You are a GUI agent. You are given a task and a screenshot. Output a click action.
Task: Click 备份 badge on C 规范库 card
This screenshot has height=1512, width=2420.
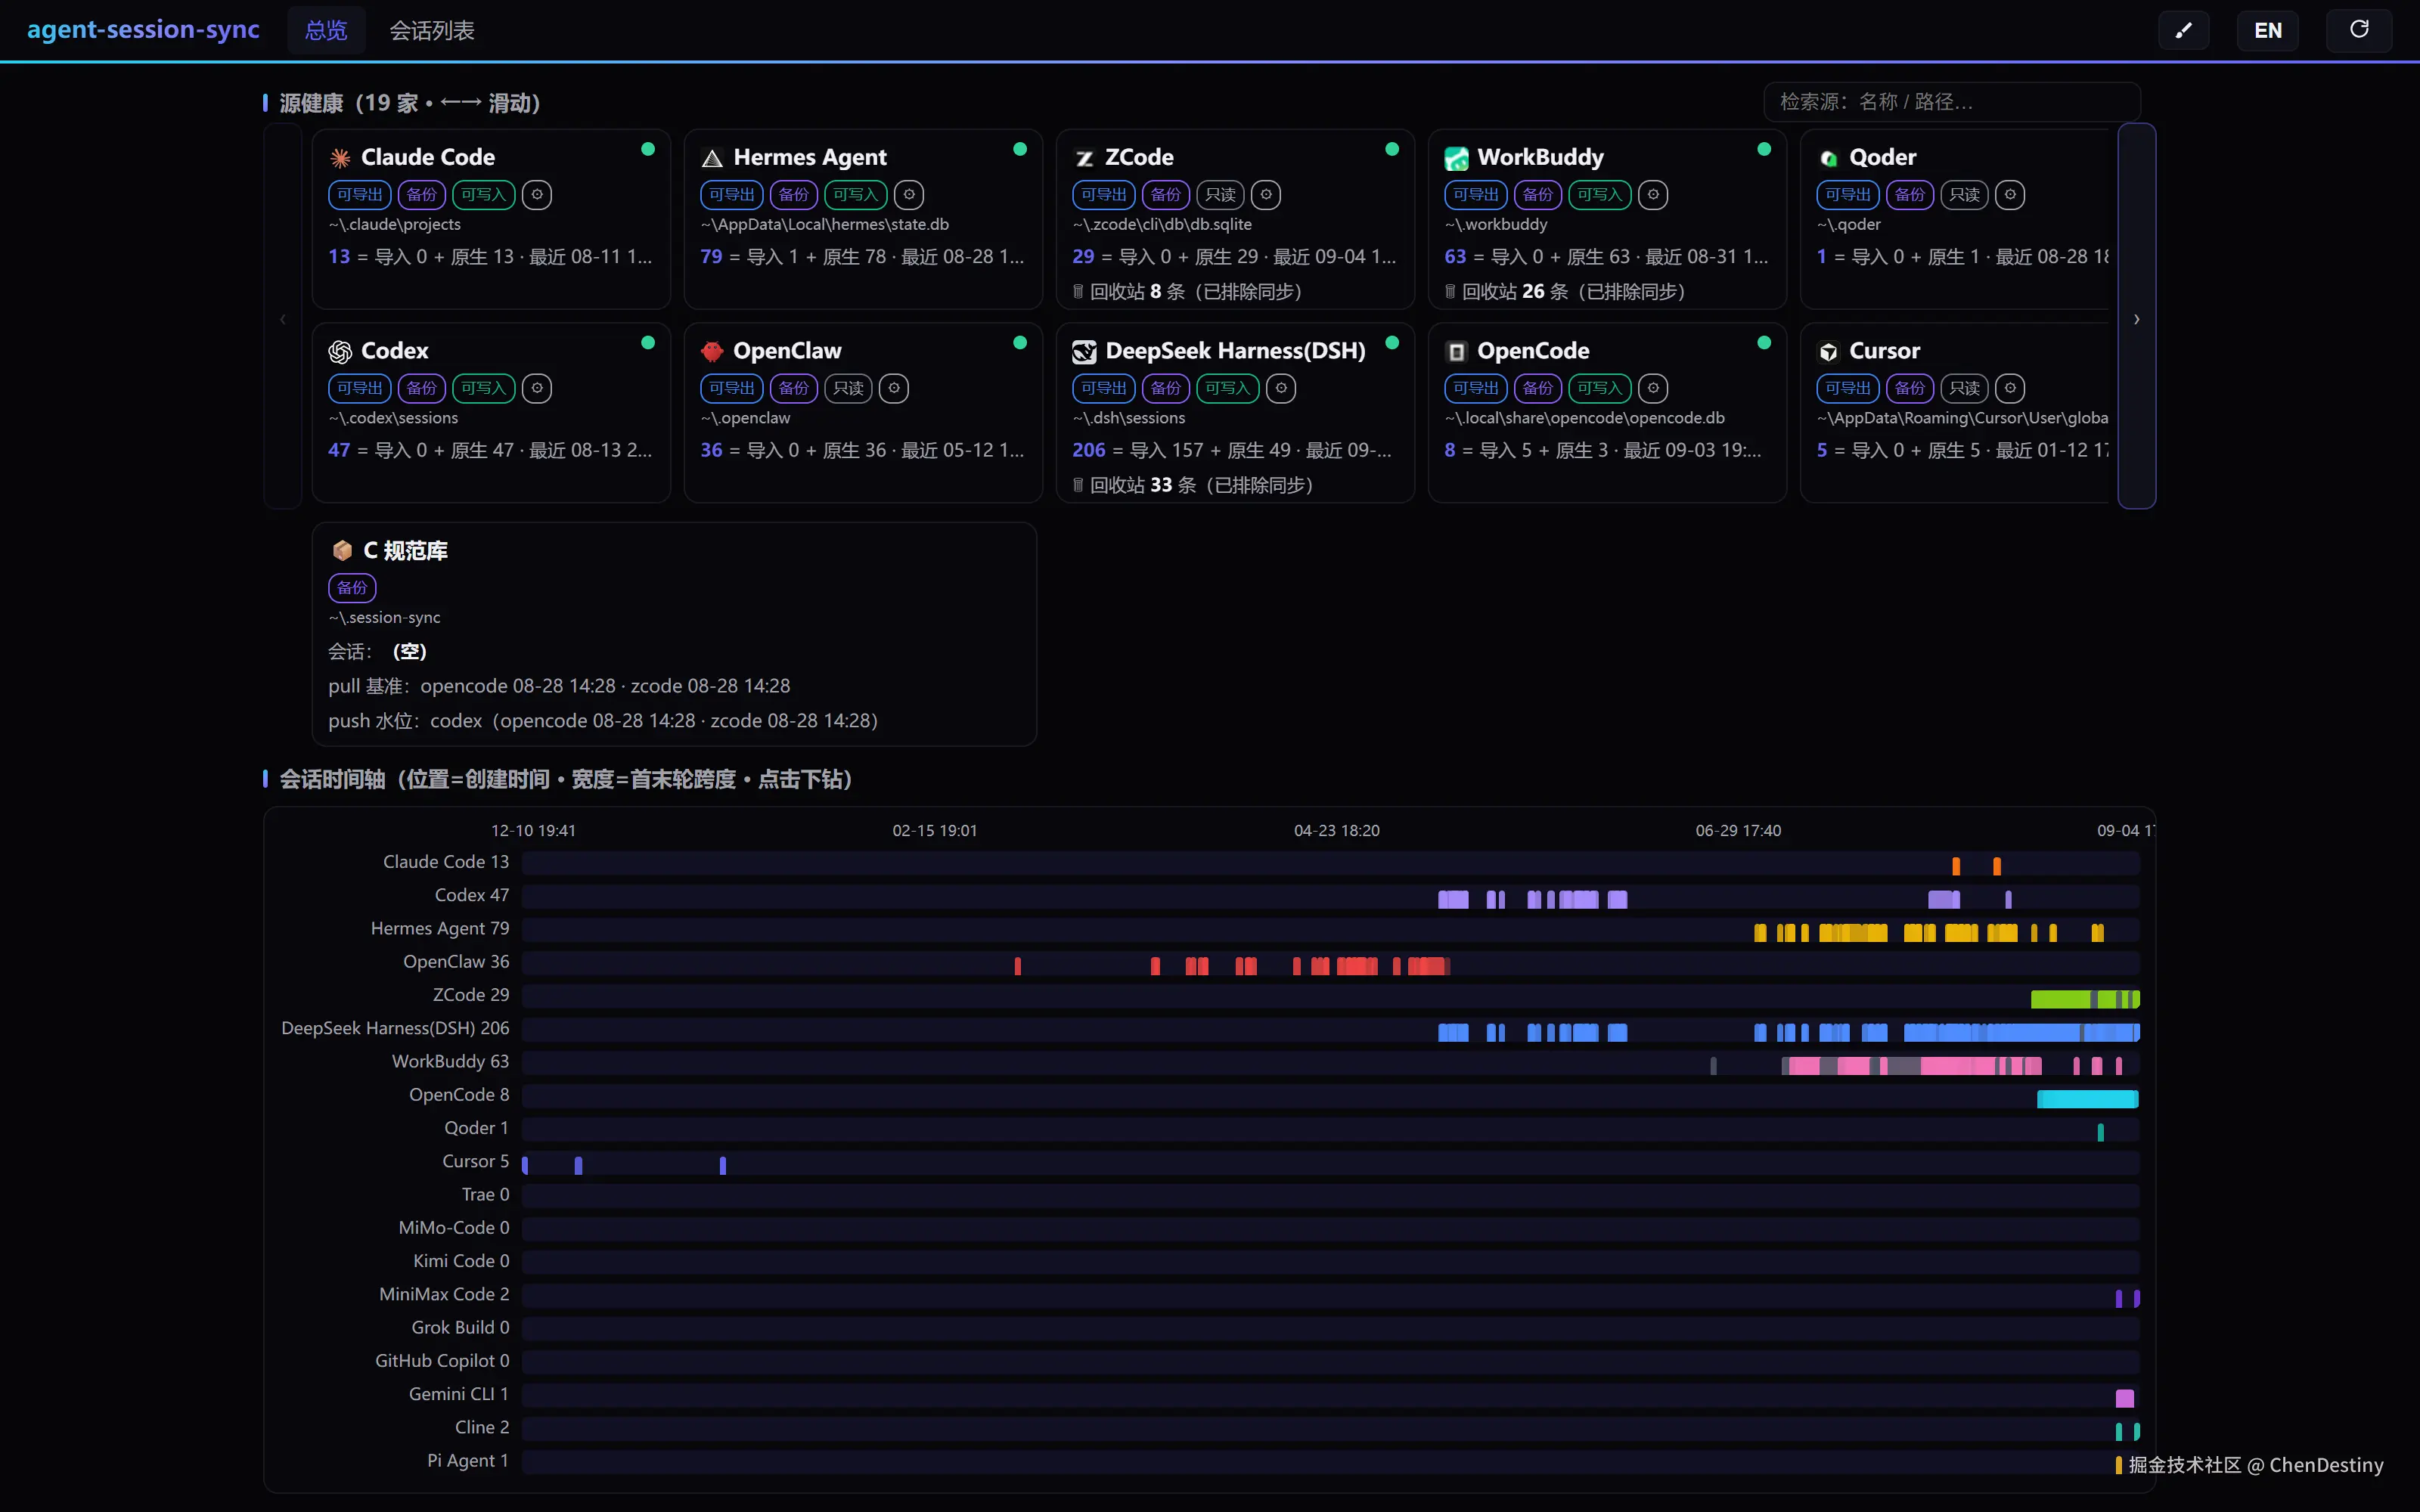click(x=352, y=588)
